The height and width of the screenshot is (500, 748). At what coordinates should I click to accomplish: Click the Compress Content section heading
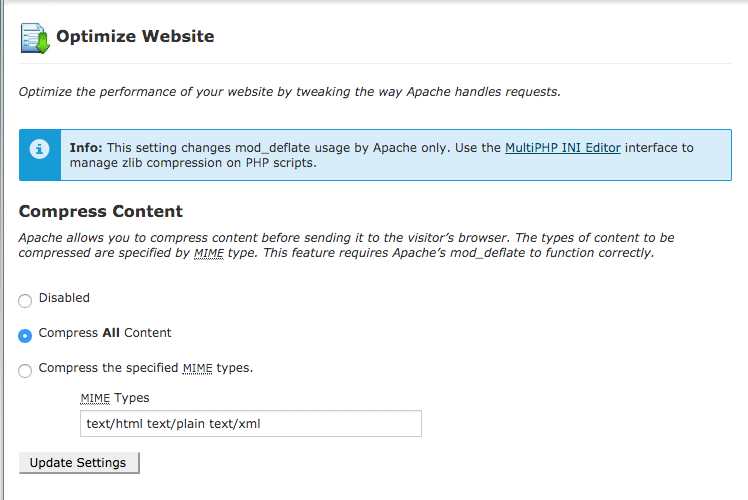coord(100,212)
